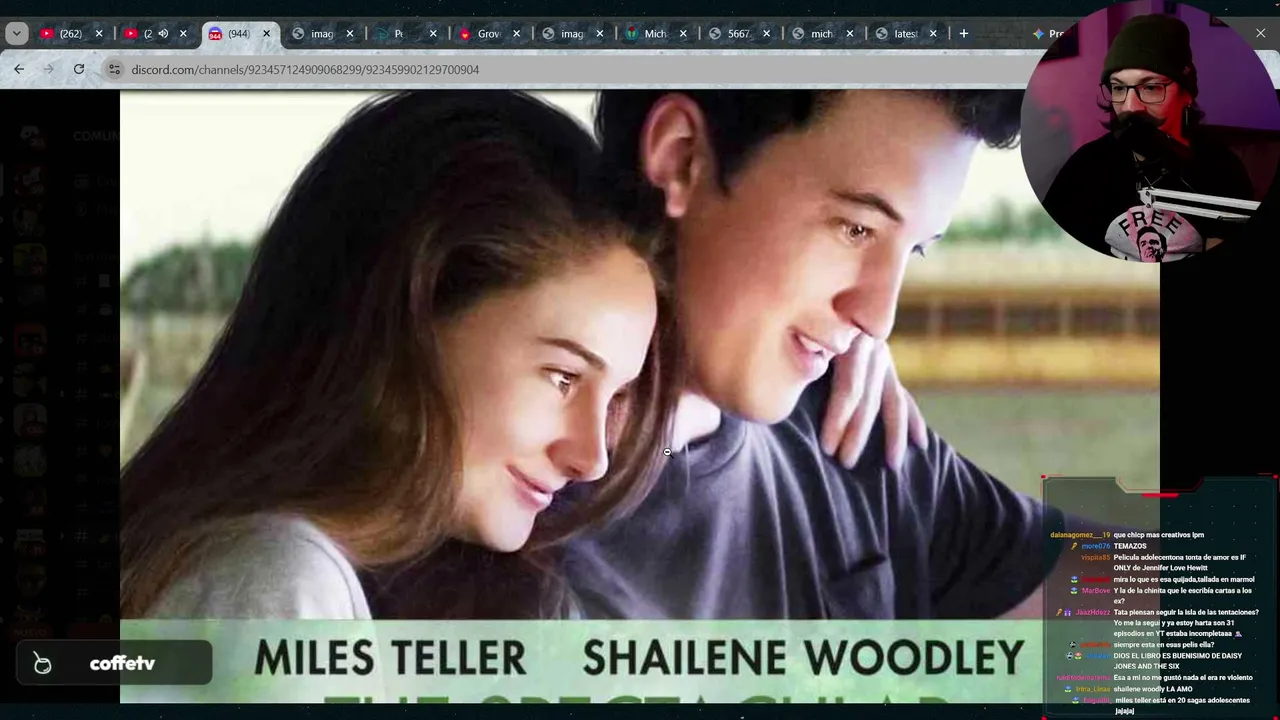Switch to the lowercase mich tab
This screenshot has width=1280, height=720.
point(821,33)
